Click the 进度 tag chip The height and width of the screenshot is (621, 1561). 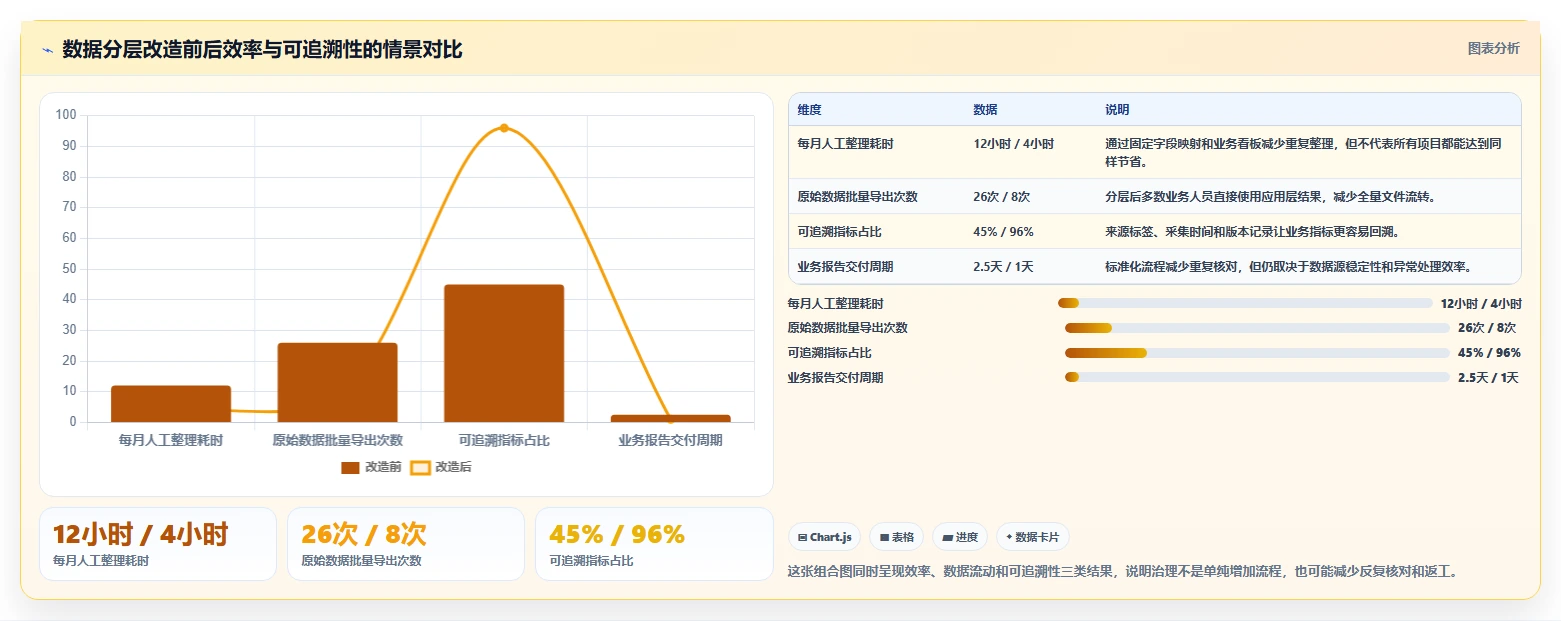(x=960, y=537)
